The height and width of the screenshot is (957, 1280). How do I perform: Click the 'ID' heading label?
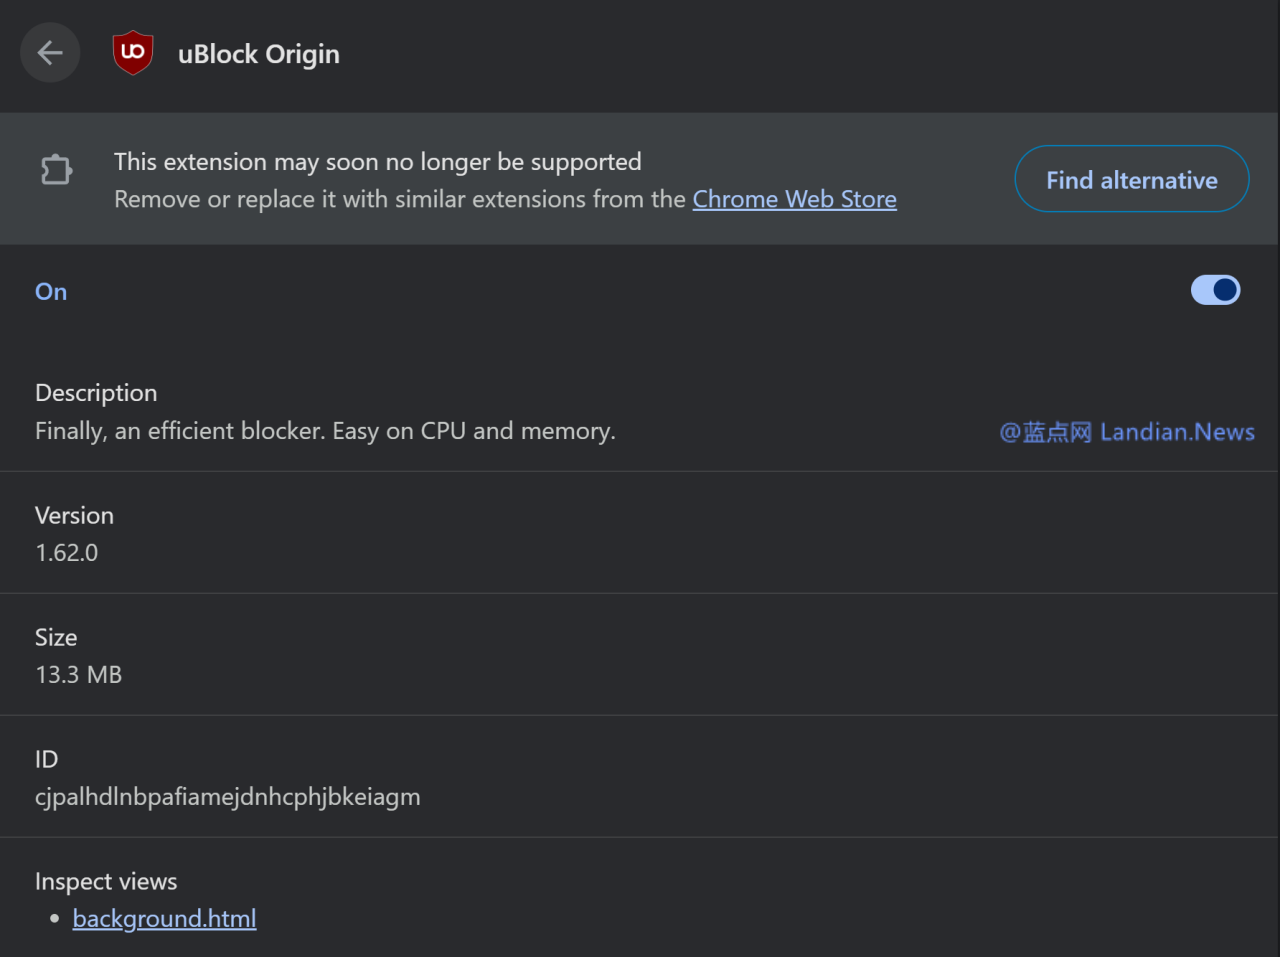(47, 760)
